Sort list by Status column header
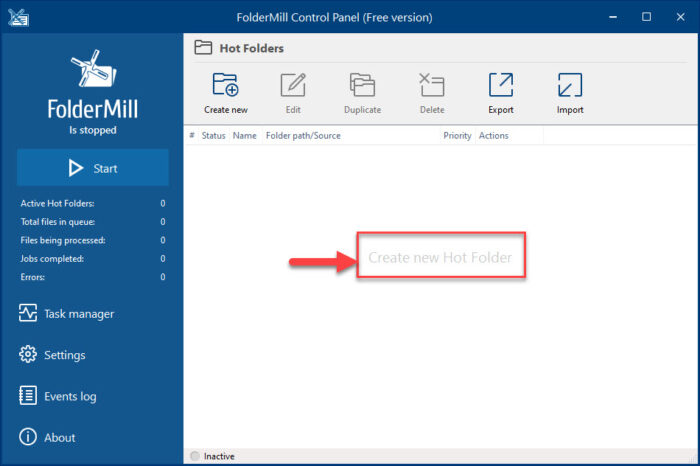This screenshot has width=700, height=466. click(213, 136)
